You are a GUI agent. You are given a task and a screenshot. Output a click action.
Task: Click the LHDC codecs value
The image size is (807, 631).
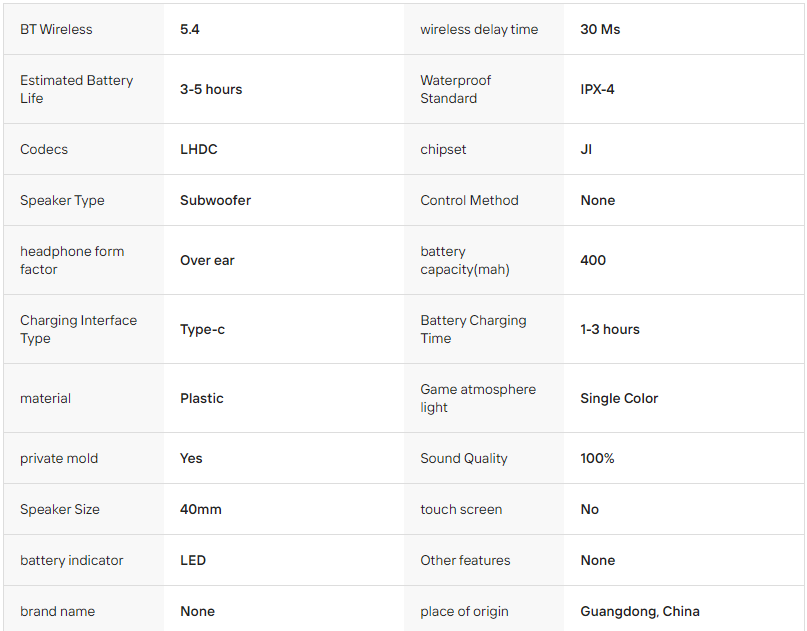199,149
